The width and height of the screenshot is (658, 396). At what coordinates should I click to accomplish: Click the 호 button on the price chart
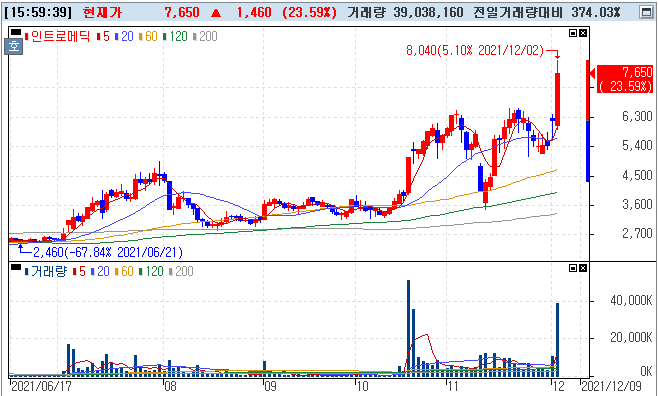pos(14,46)
